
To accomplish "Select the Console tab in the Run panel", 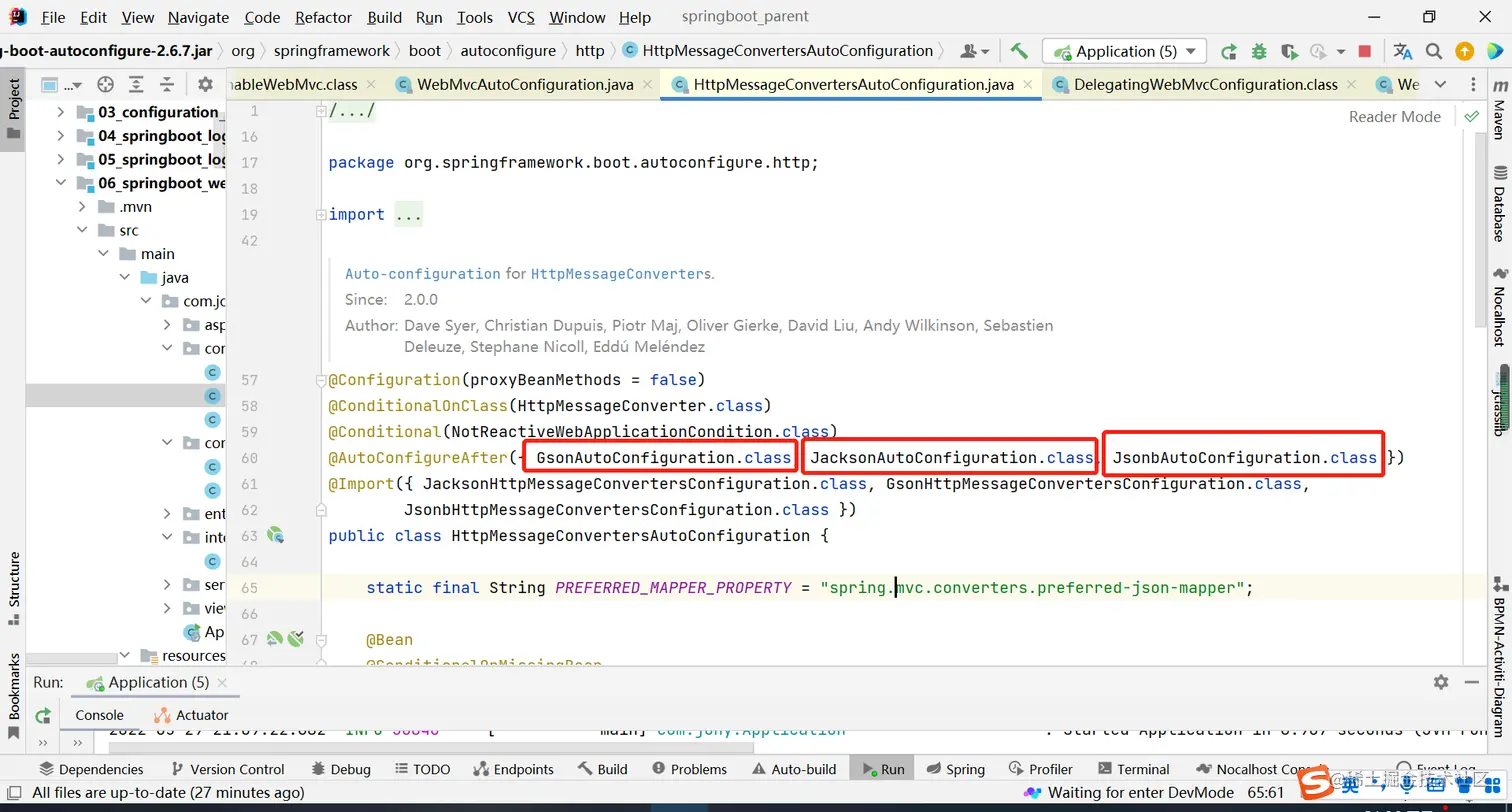I will 99,715.
